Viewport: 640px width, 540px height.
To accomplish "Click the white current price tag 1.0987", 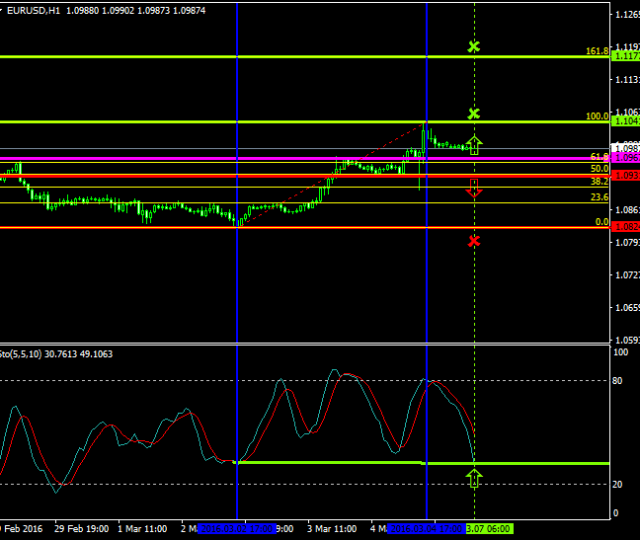I will click(x=625, y=147).
